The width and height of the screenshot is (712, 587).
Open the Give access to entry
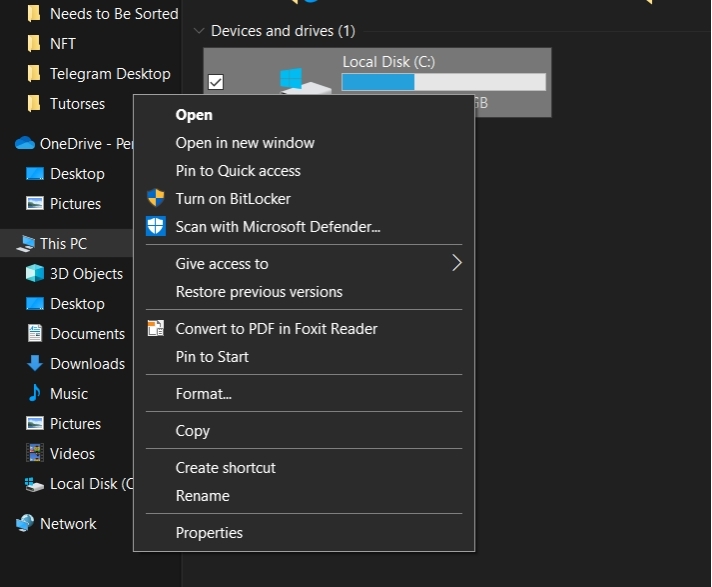[x=304, y=263]
